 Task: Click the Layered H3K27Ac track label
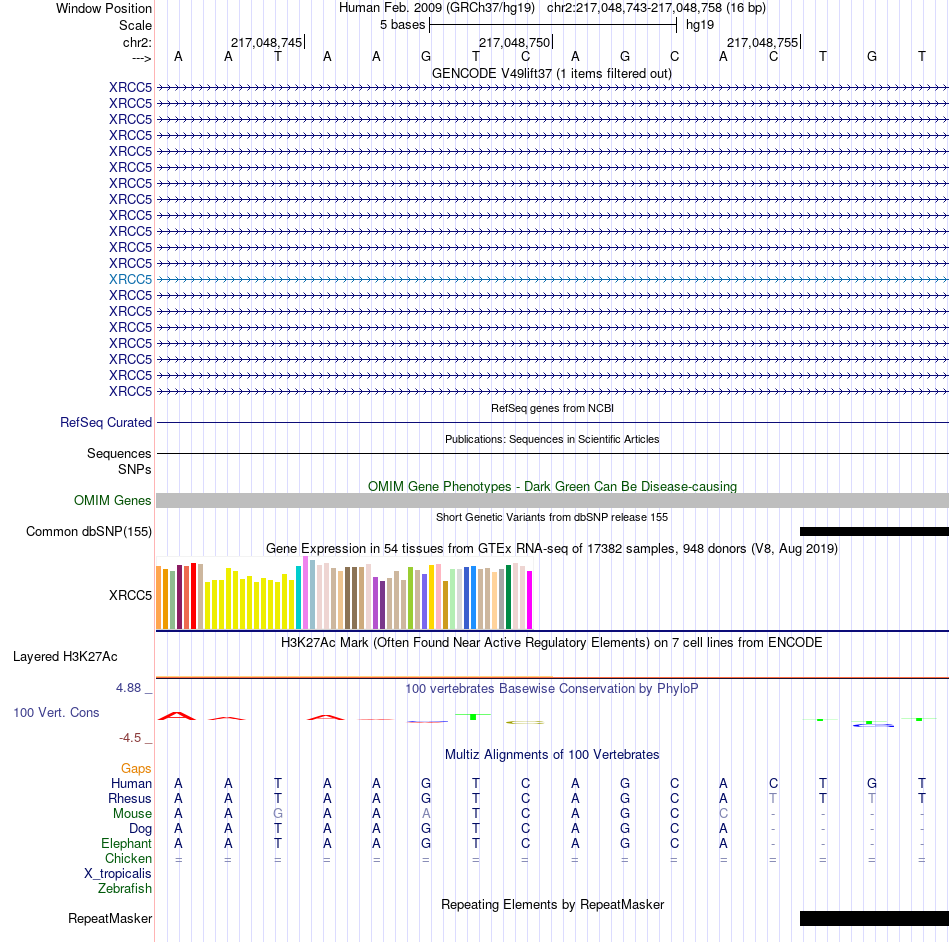(65, 657)
